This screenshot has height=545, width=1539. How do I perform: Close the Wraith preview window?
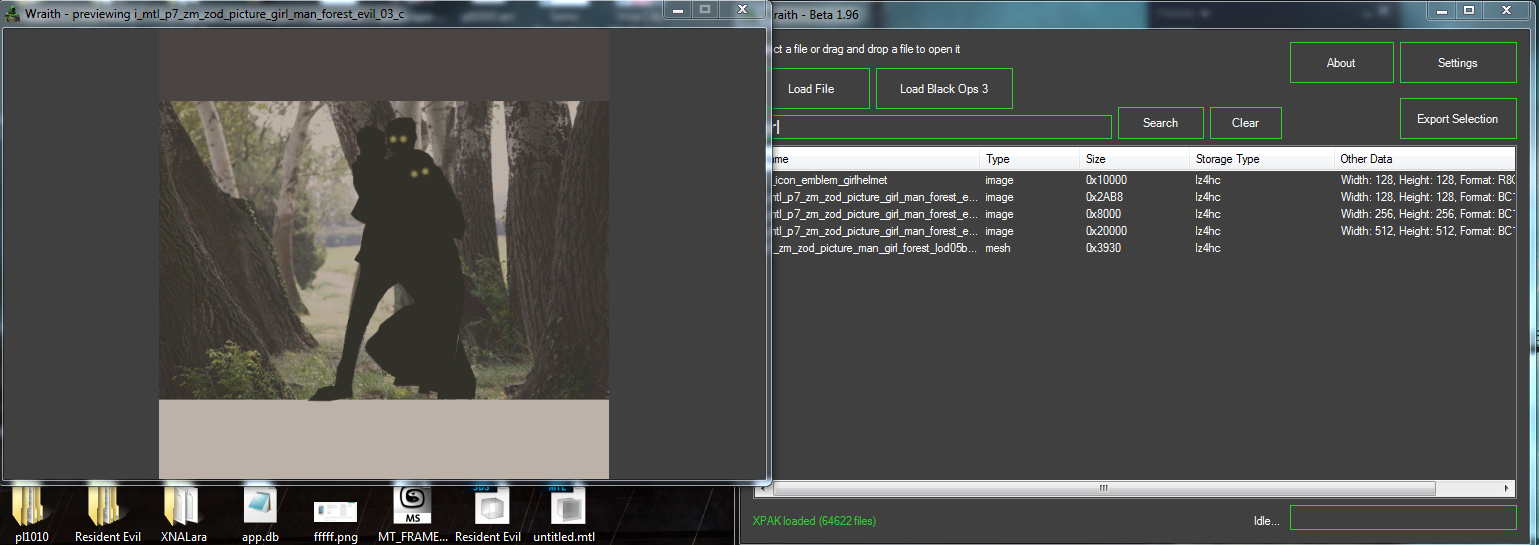point(742,9)
